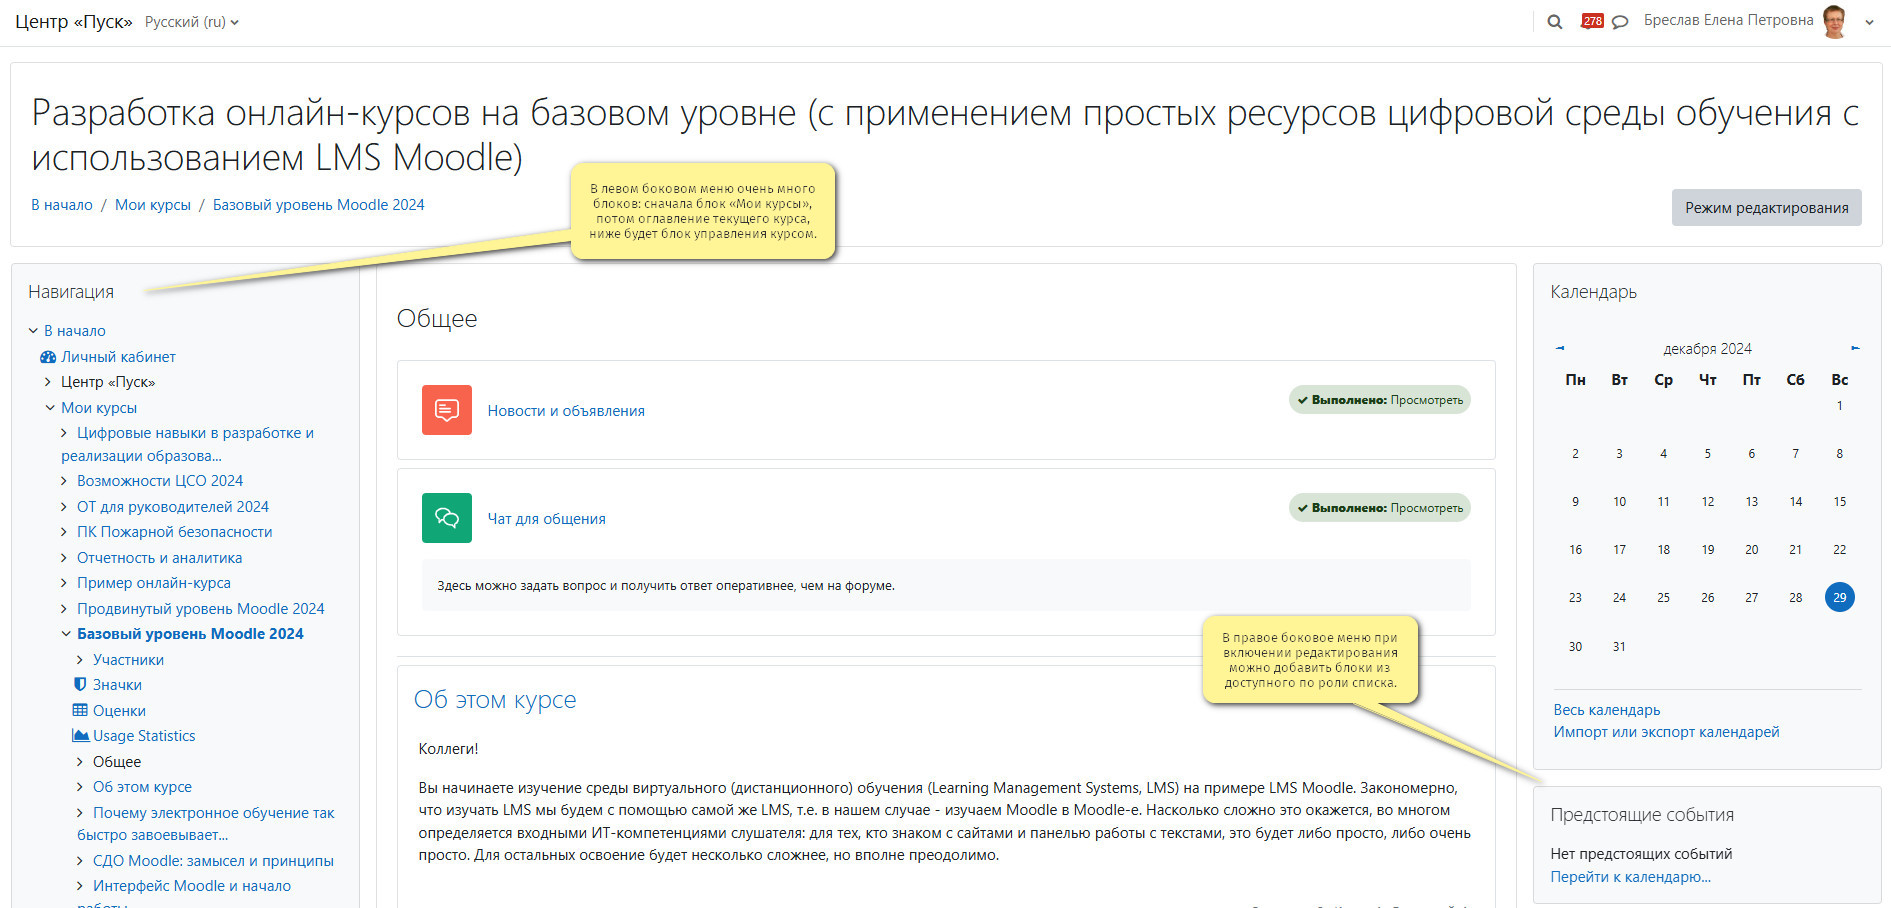This screenshot has width=1891, height=908.
Task: Open Почему электронное обучение так navigation item
Action: (x=206, y=824)
